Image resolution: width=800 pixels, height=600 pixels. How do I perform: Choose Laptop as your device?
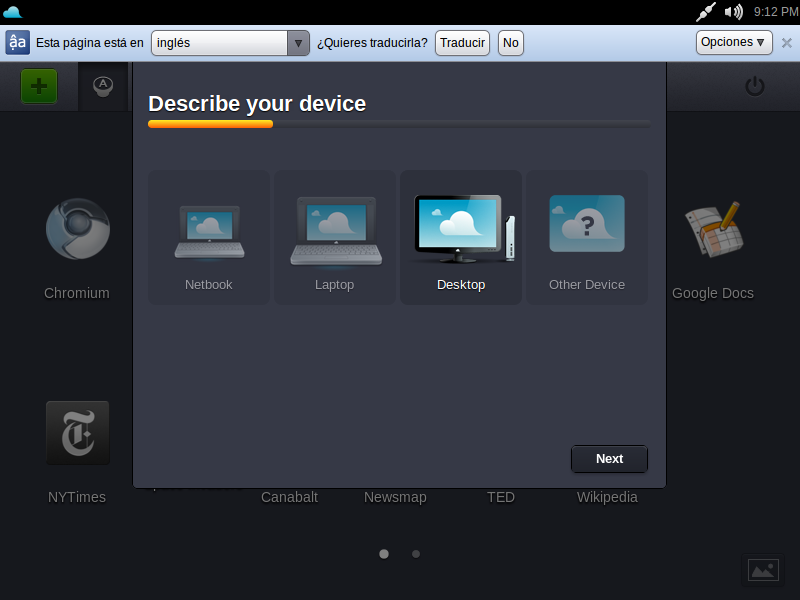(335, 237)
